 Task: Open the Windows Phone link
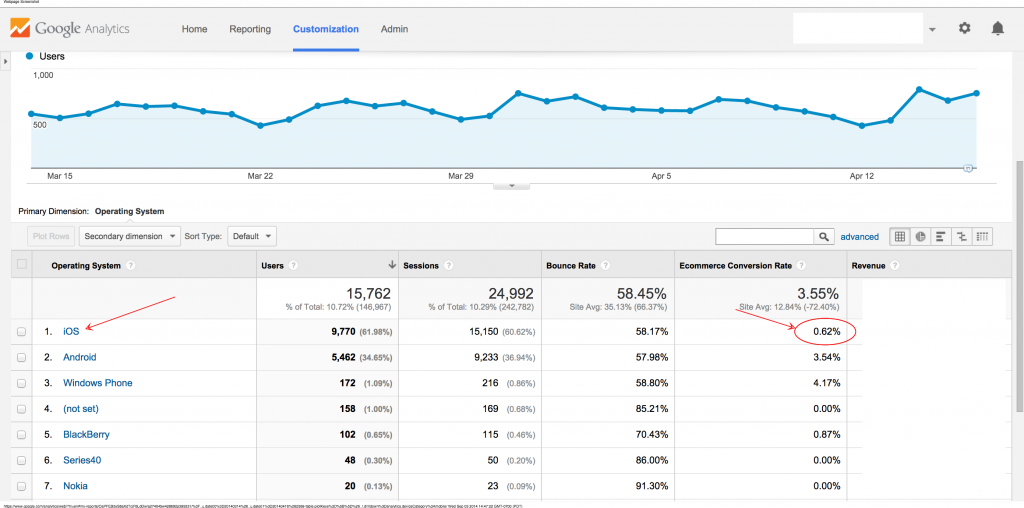pyautogui.click(x=97, y=383)
